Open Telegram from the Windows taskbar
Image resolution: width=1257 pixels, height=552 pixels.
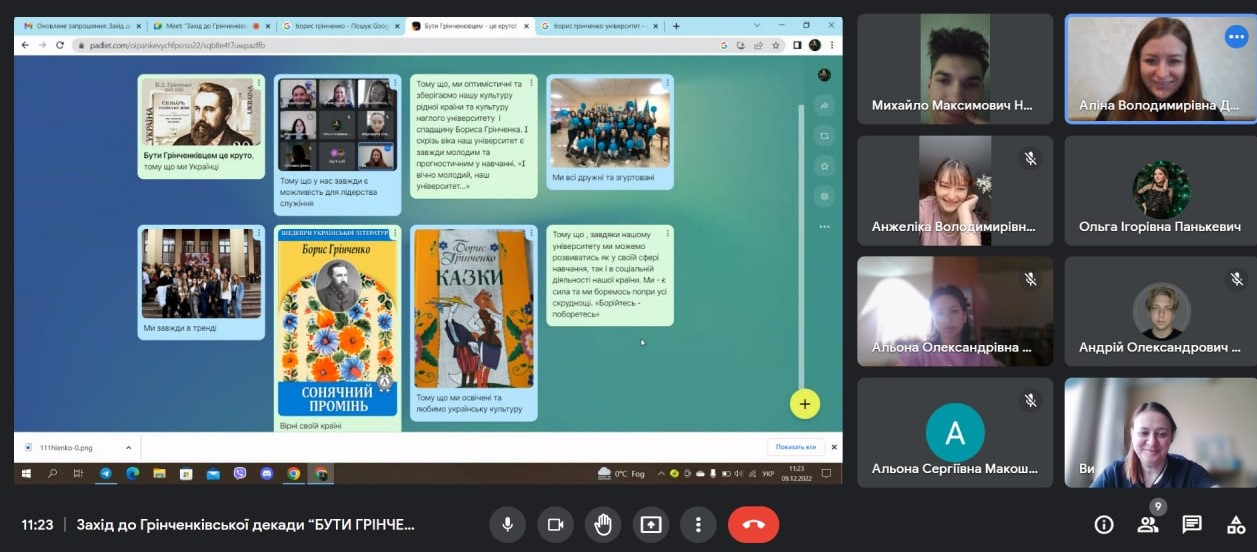pos(105,473)
